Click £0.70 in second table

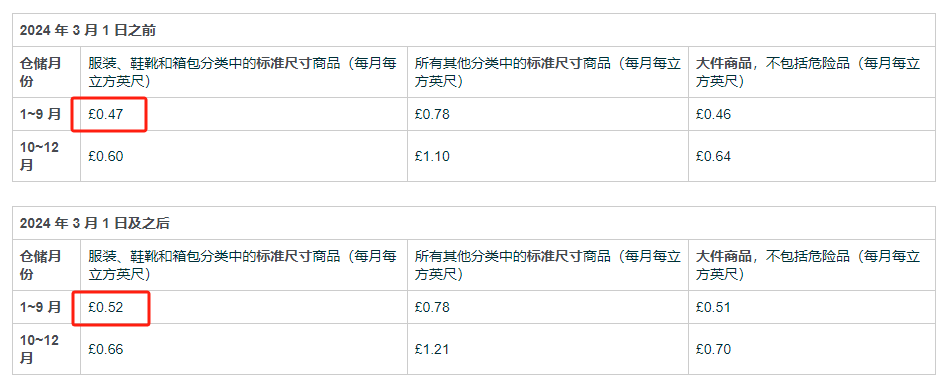713,349
